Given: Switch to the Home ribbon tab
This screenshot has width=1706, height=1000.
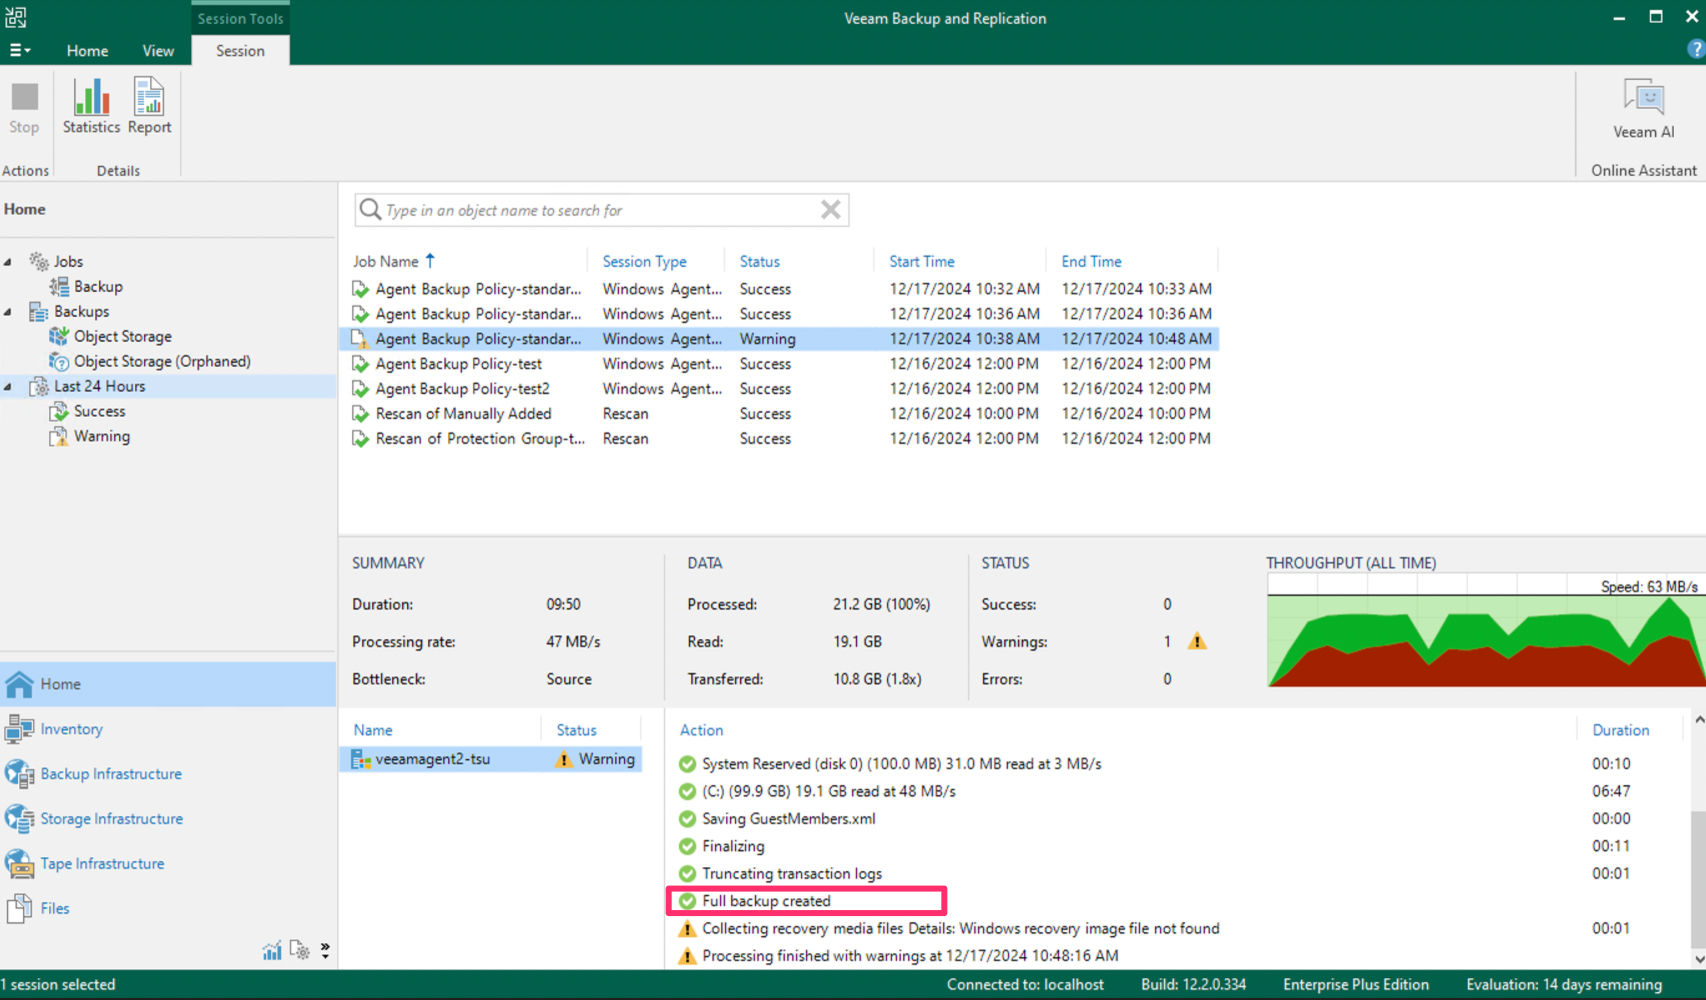Looking at the screenshot, I should click(87, 51).
